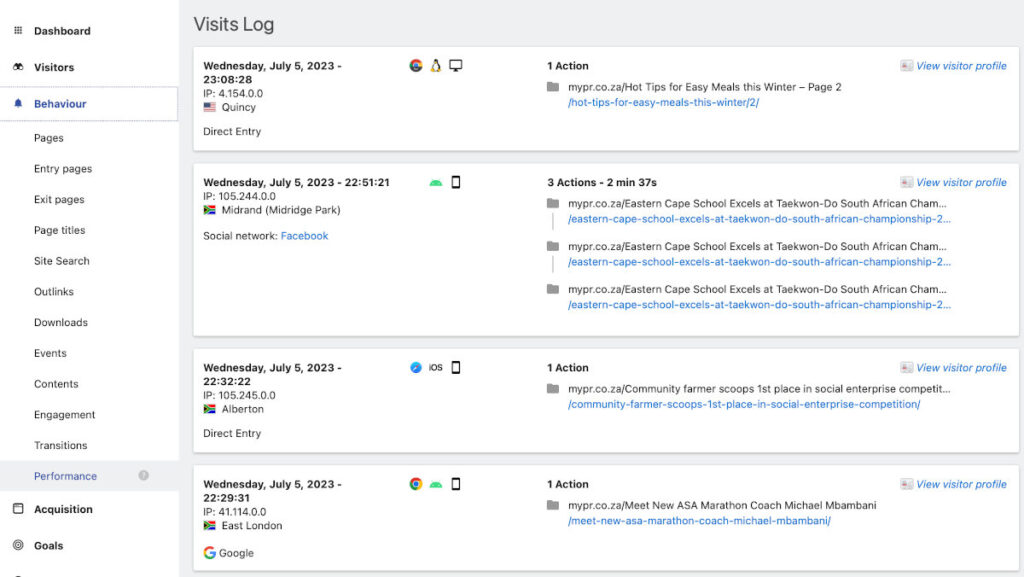
Task: Click smartphone icon in Midrand visit
Action: pyautogui.click(x=456, y=182)
